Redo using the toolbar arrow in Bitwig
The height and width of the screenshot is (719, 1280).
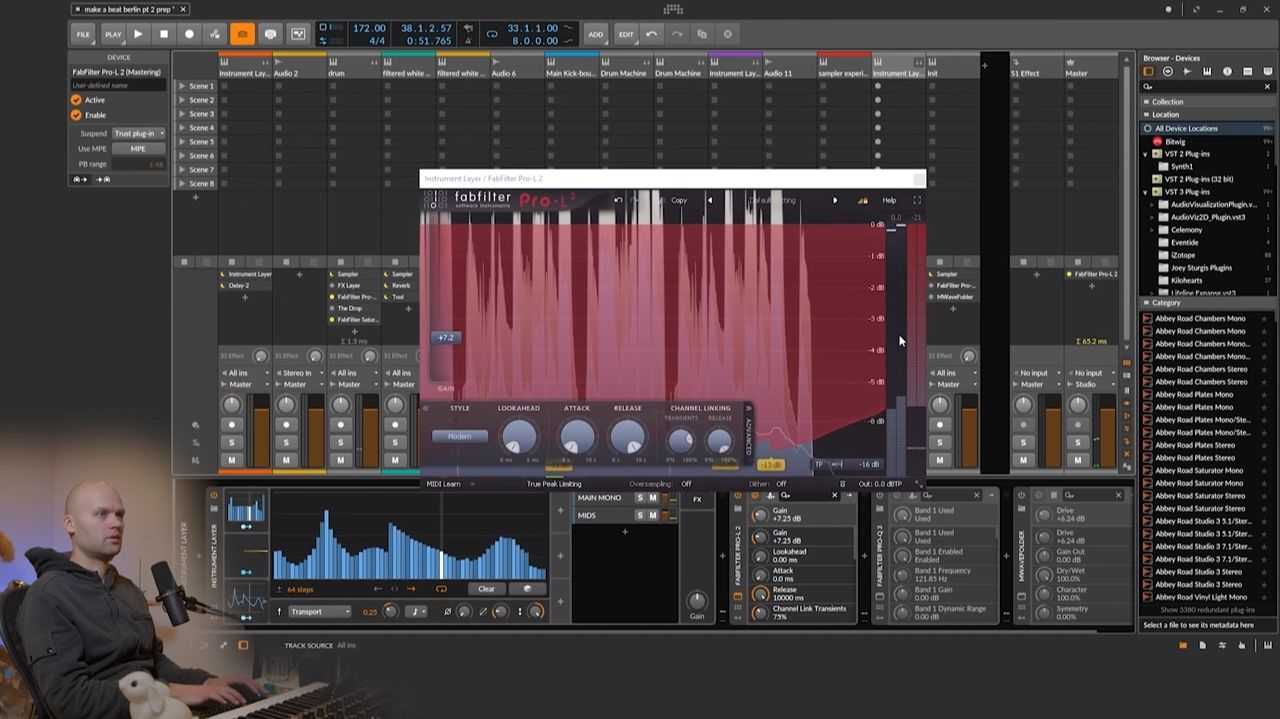point(677,34)
